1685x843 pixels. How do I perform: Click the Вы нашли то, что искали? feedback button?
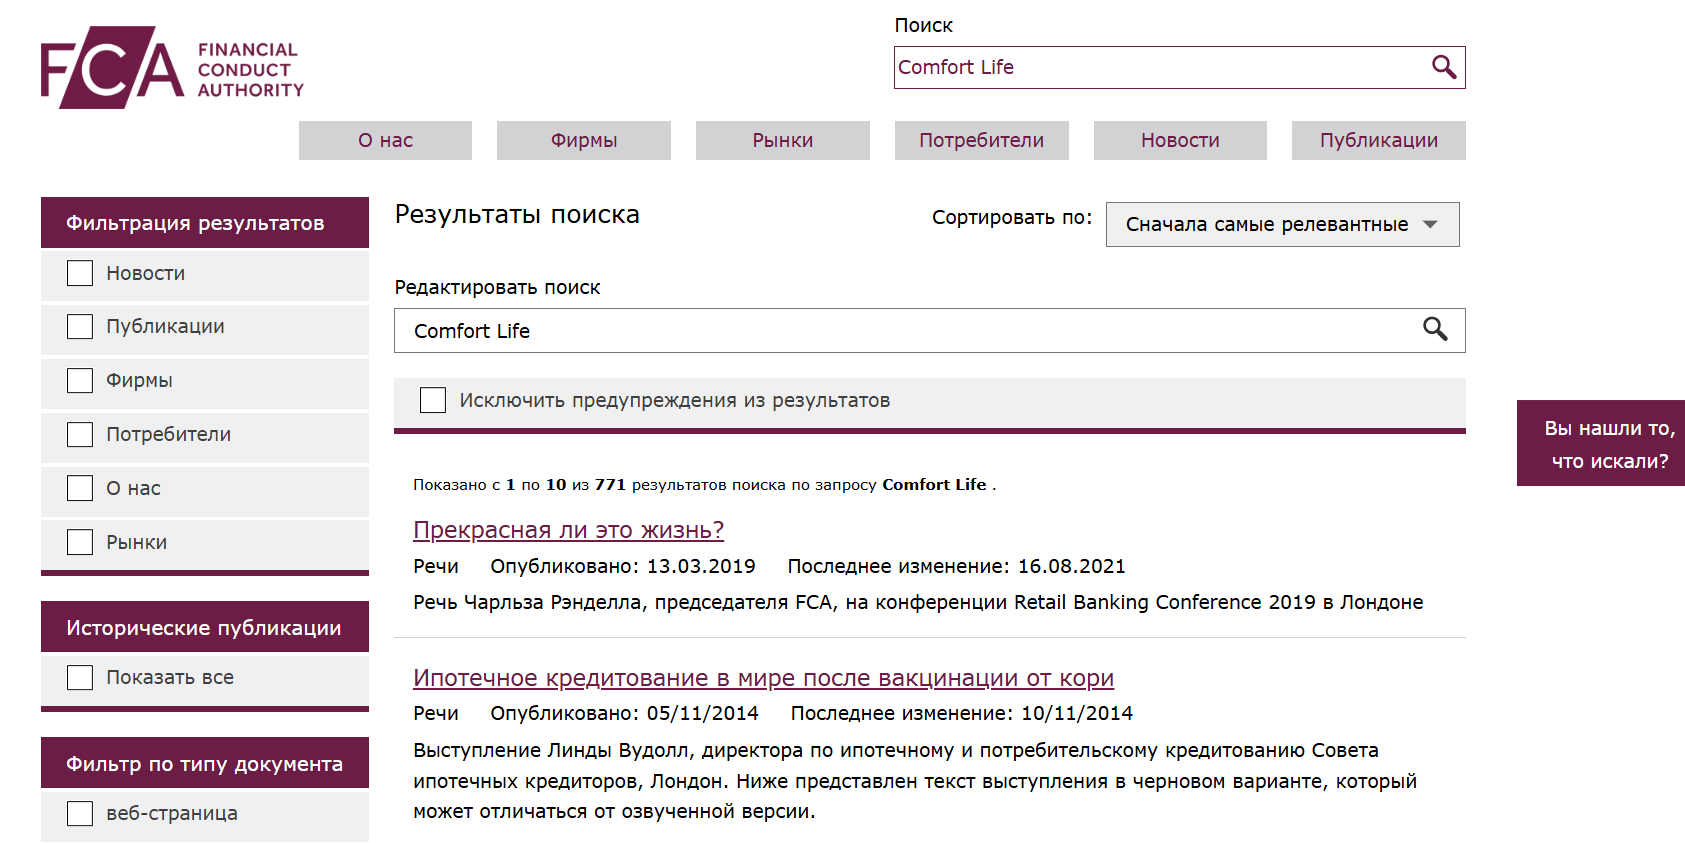point(1601,444)
